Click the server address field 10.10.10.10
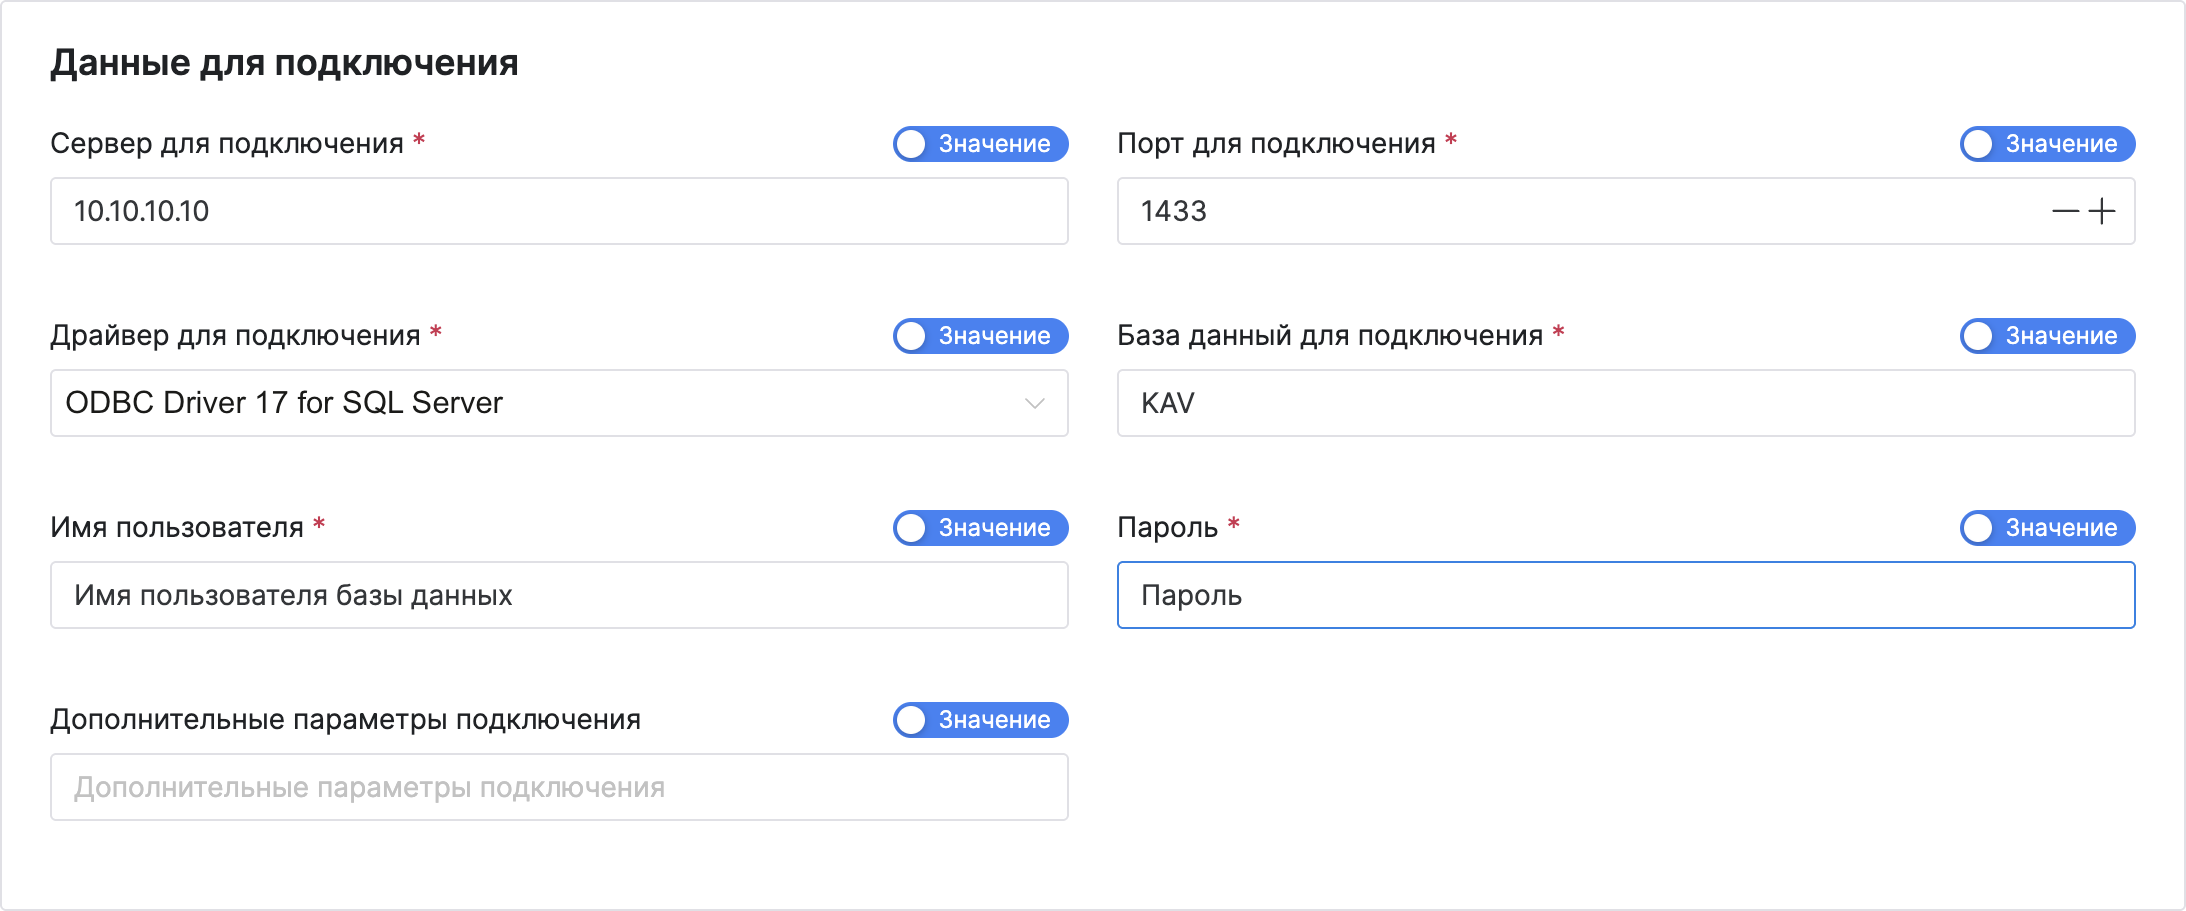This screenshot has height=911, width=2186. click(558, 211)
